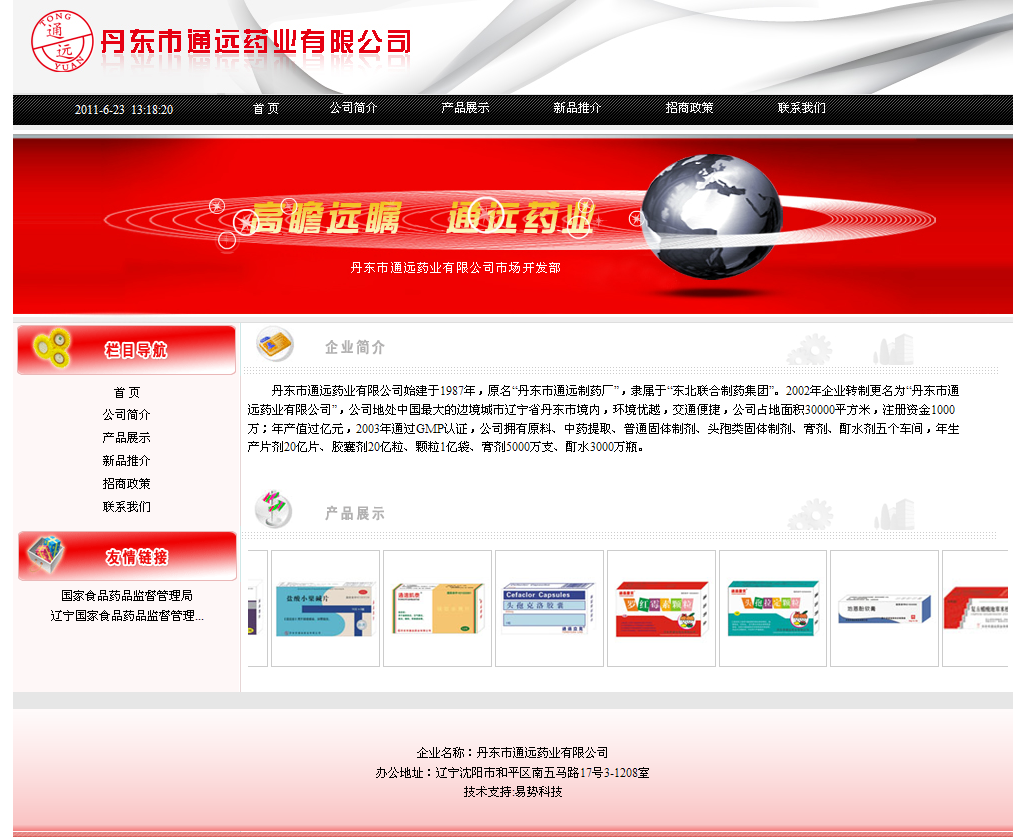Go to 新品推介 in the top navigation bar
The width and height of the screenshot is (1025, 837).
coord(577,108)
